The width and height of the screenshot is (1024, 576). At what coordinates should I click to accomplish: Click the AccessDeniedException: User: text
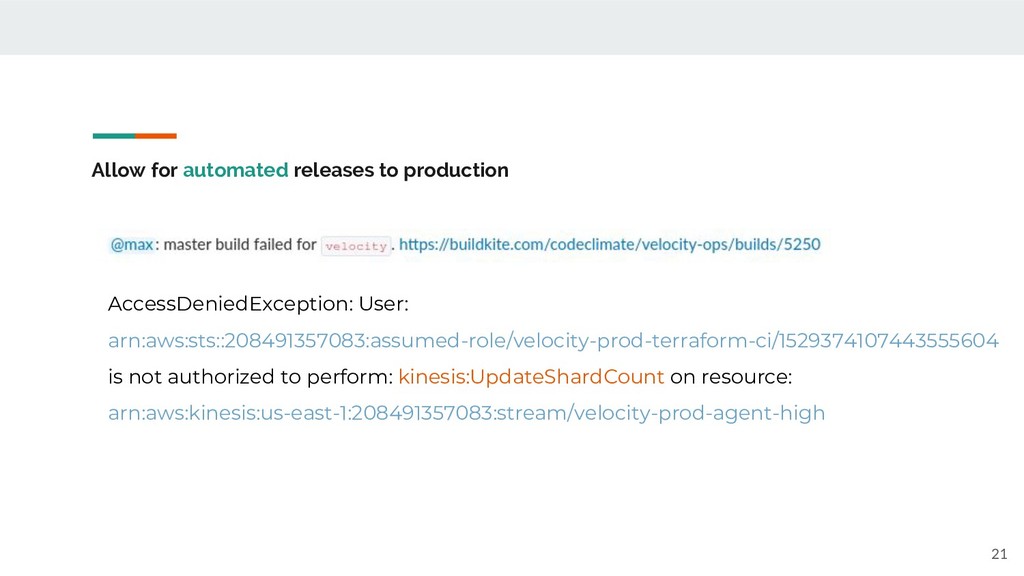coord(258,304)
